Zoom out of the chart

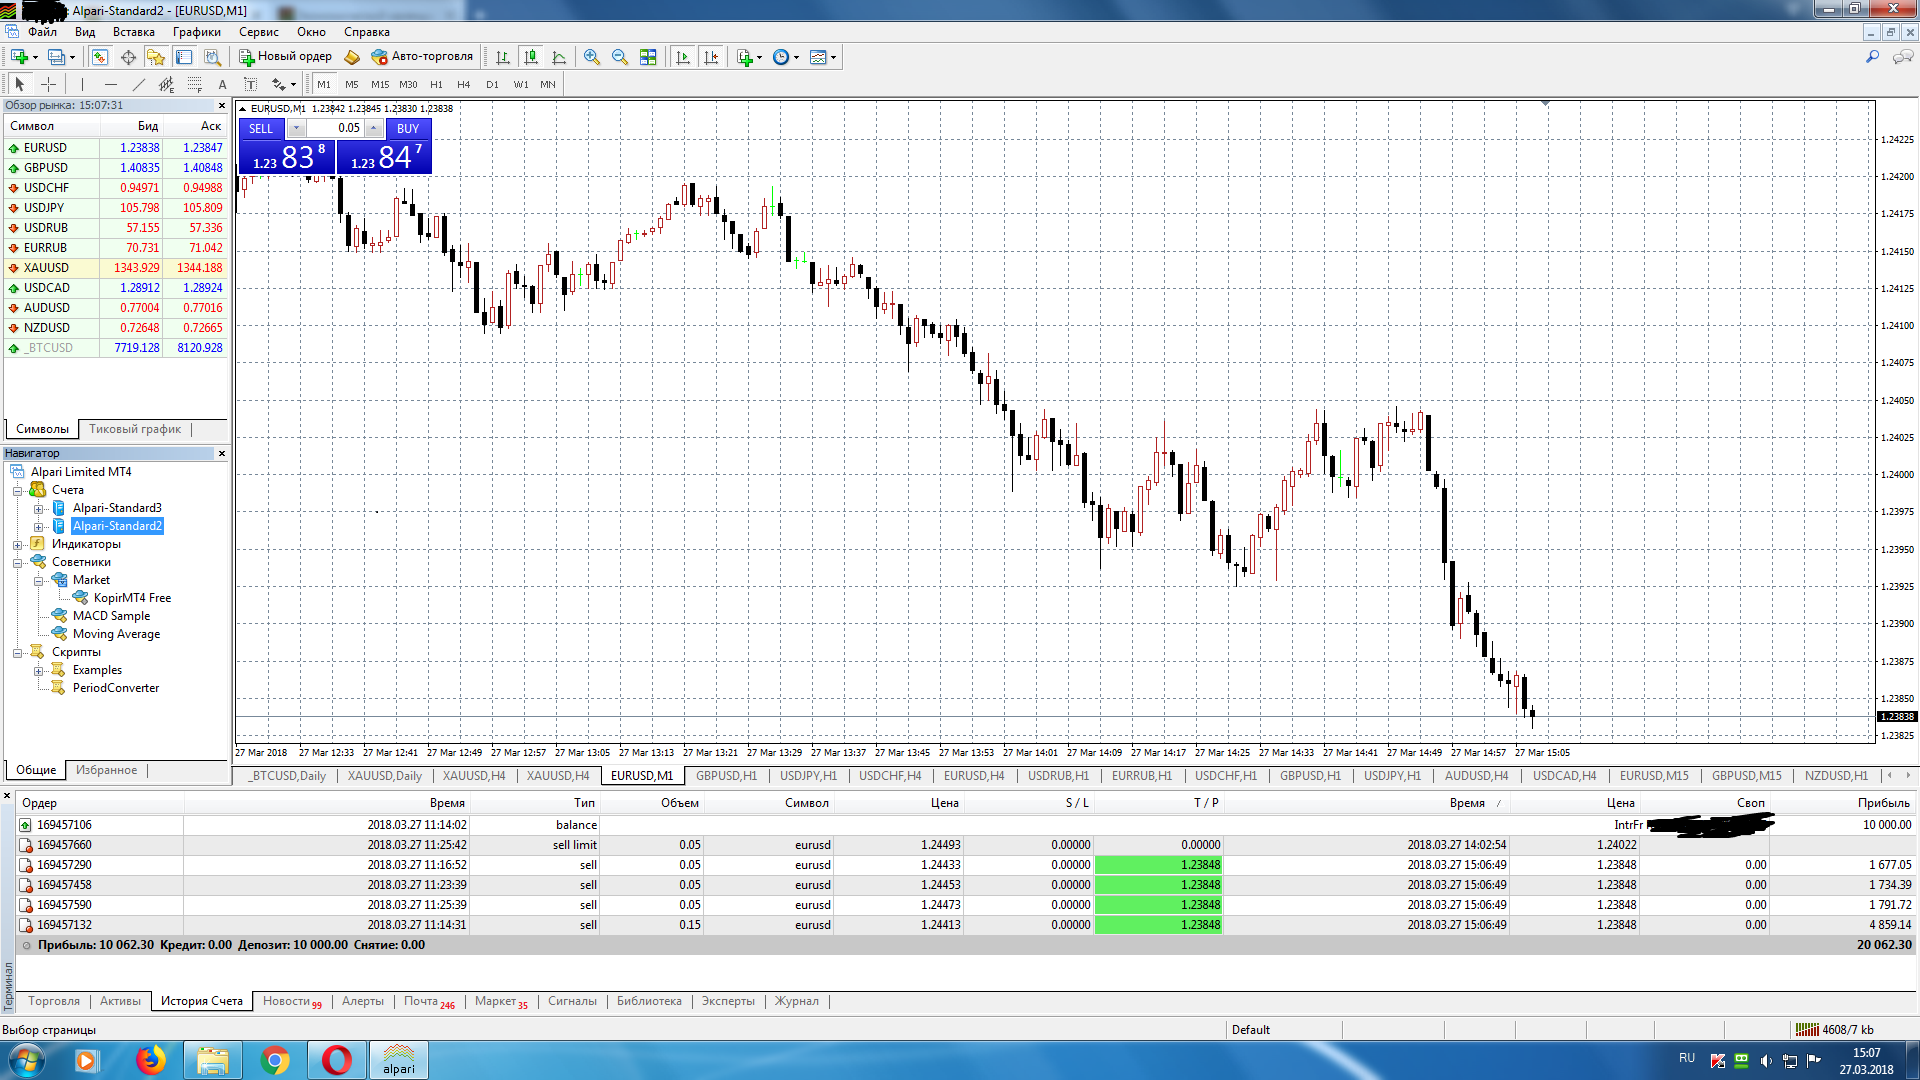tap(620, 57)
